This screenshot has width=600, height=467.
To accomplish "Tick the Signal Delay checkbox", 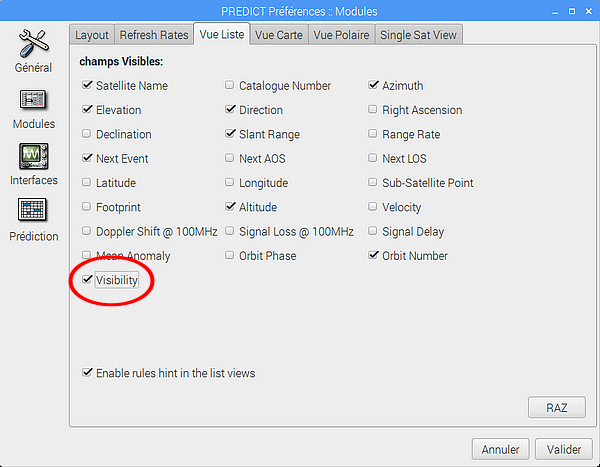I will [x=372, y=231].
